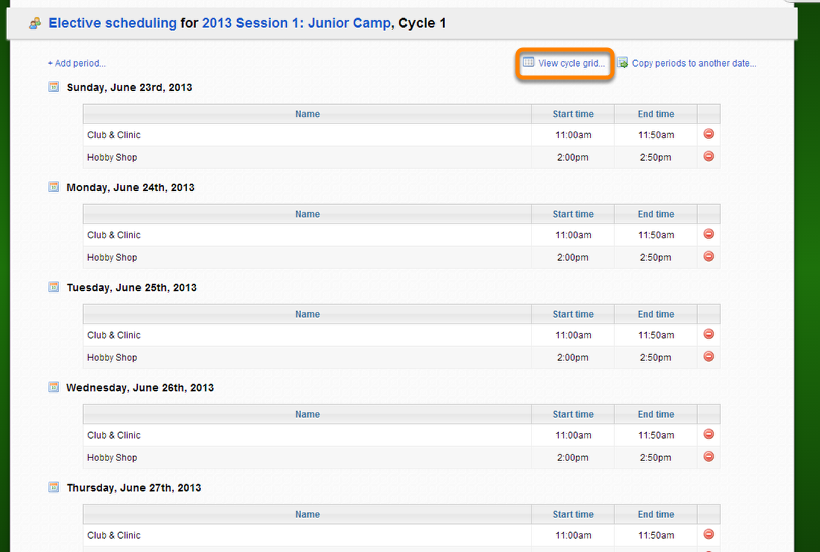Open the Elective scheduling link
The image size is (820, 552).
pyautogui.click(x=112, y=23)
